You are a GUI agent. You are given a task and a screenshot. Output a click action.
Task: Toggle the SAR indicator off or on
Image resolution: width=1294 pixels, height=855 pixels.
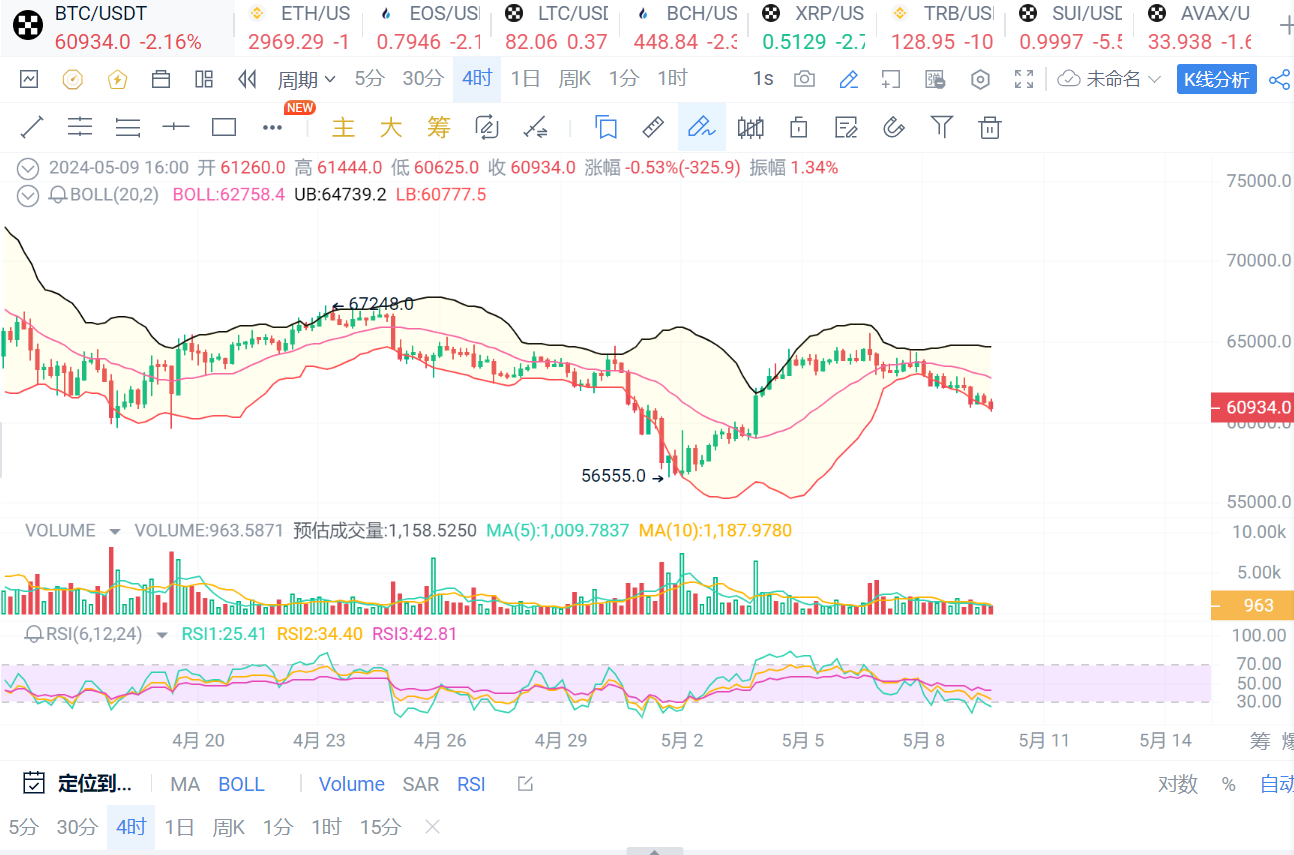pos(420,784)
